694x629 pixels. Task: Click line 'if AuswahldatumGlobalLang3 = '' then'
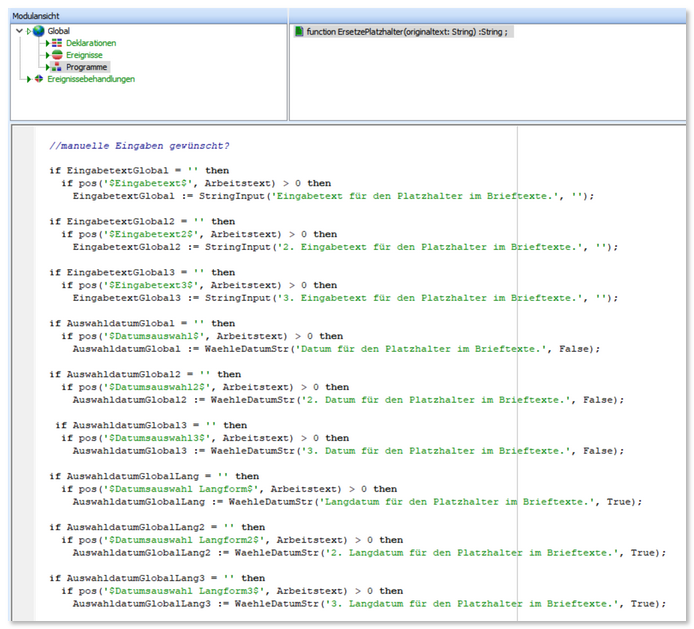tap(158, 578)
